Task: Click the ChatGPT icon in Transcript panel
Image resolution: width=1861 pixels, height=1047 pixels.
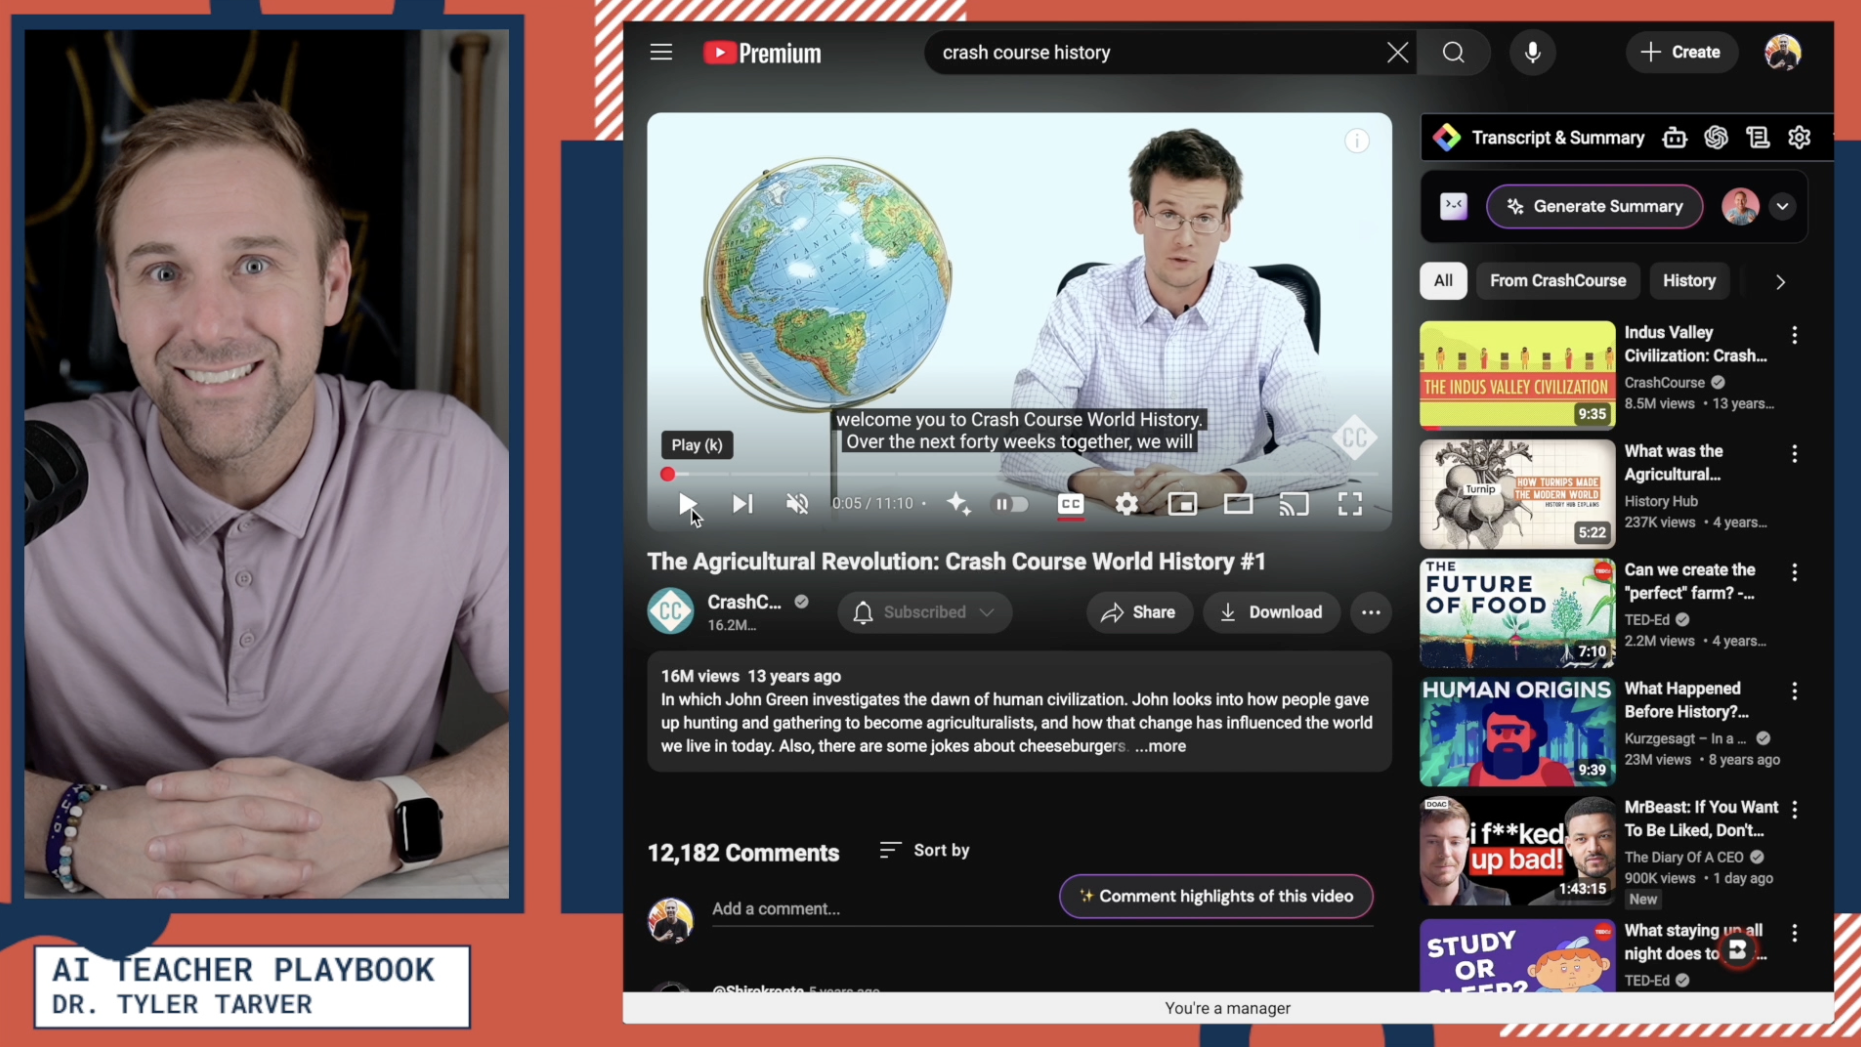Action: (x=1716, y=138)
